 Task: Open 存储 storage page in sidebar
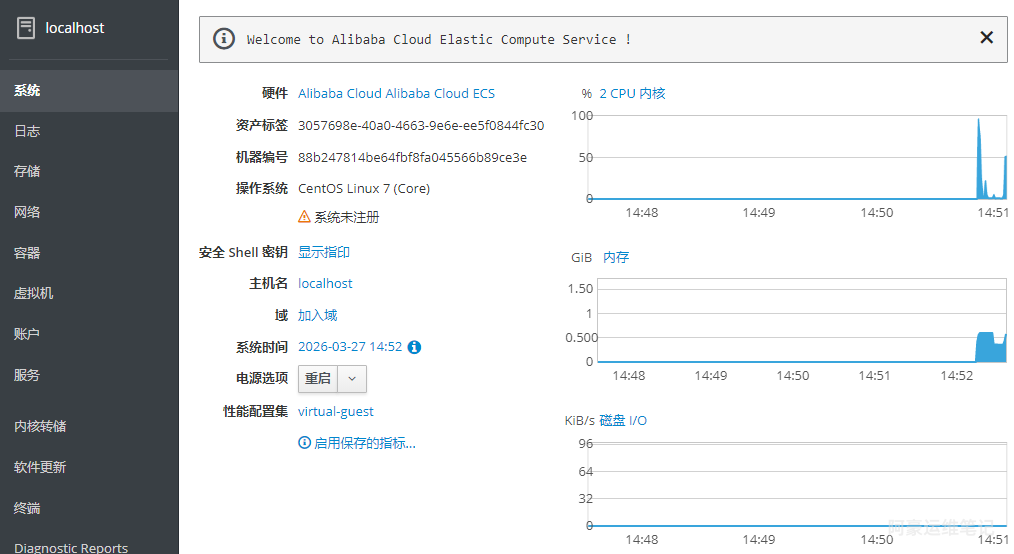pos(89,171)
